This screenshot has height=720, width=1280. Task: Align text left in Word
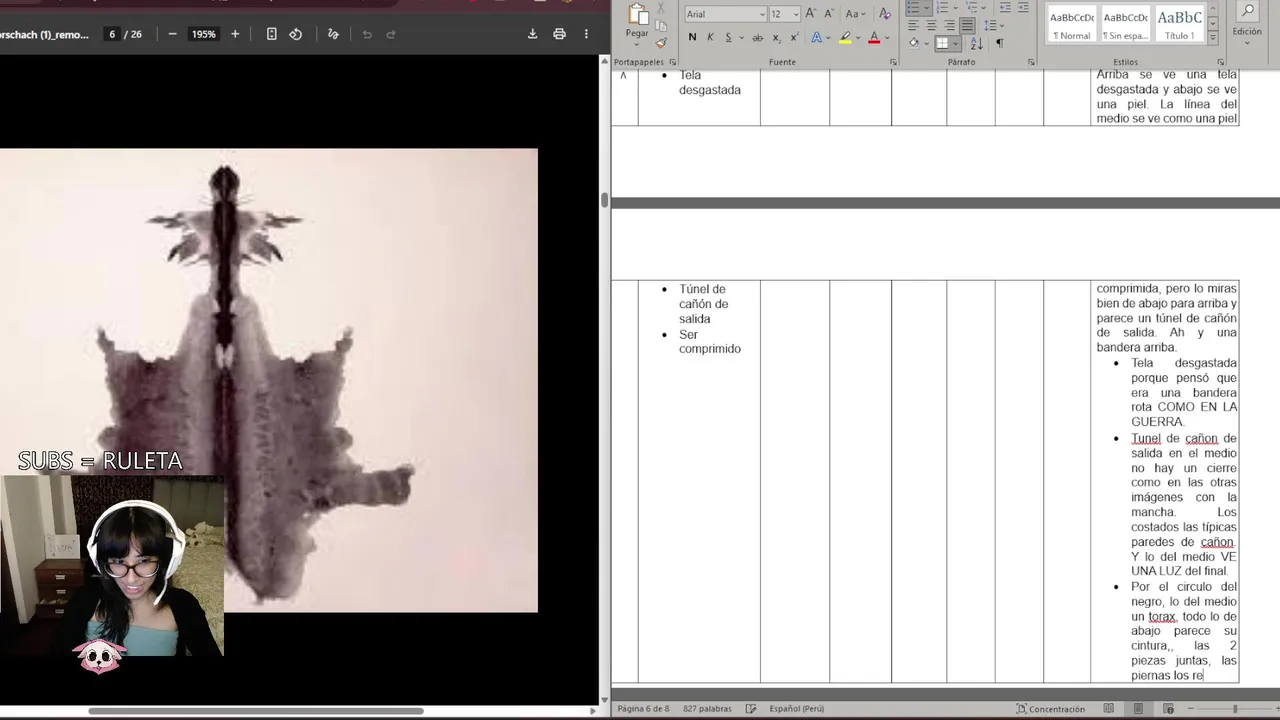coord(913,25)
